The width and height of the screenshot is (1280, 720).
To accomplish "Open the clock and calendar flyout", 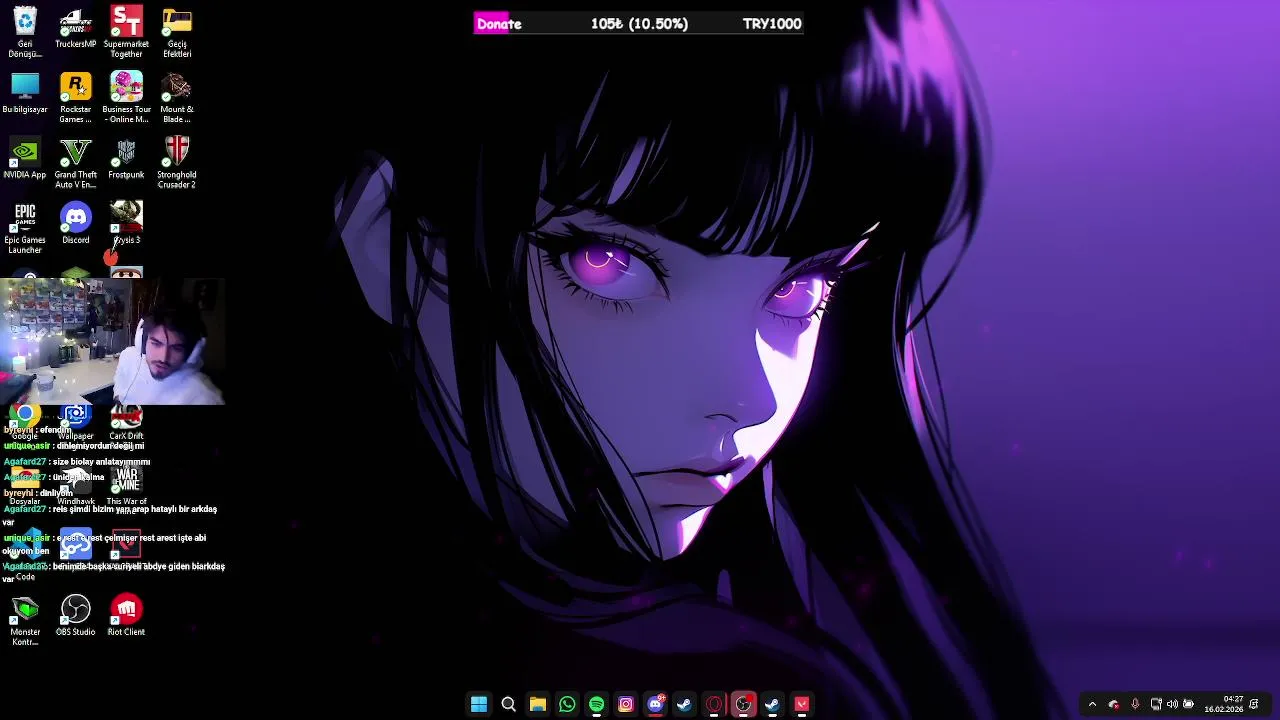I will pos(1224,704).
